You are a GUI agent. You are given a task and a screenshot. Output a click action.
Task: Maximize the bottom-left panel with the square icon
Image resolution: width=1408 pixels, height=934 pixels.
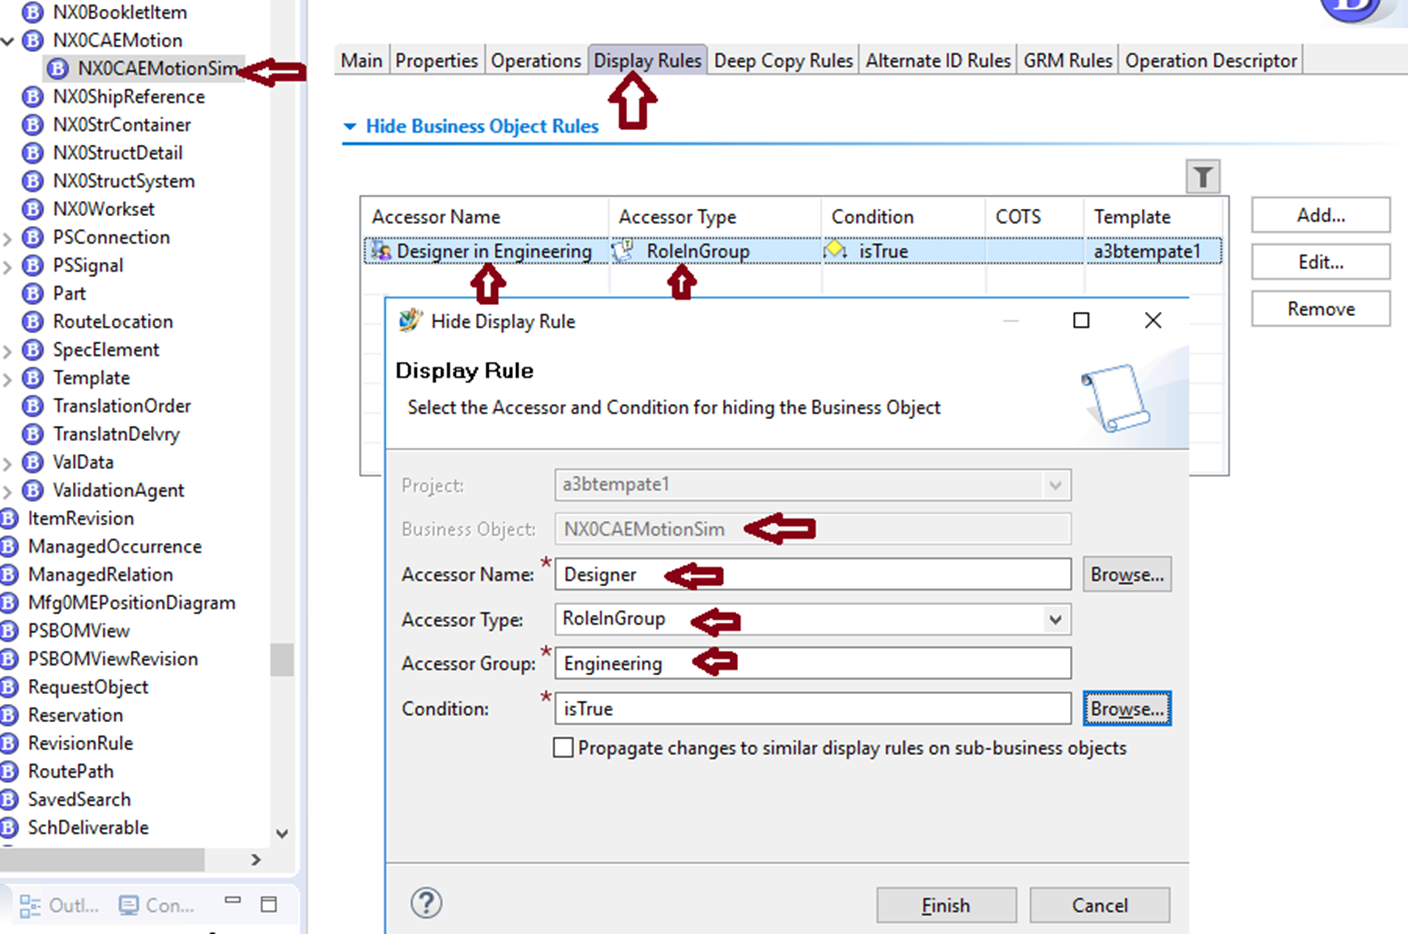(269, 904)
